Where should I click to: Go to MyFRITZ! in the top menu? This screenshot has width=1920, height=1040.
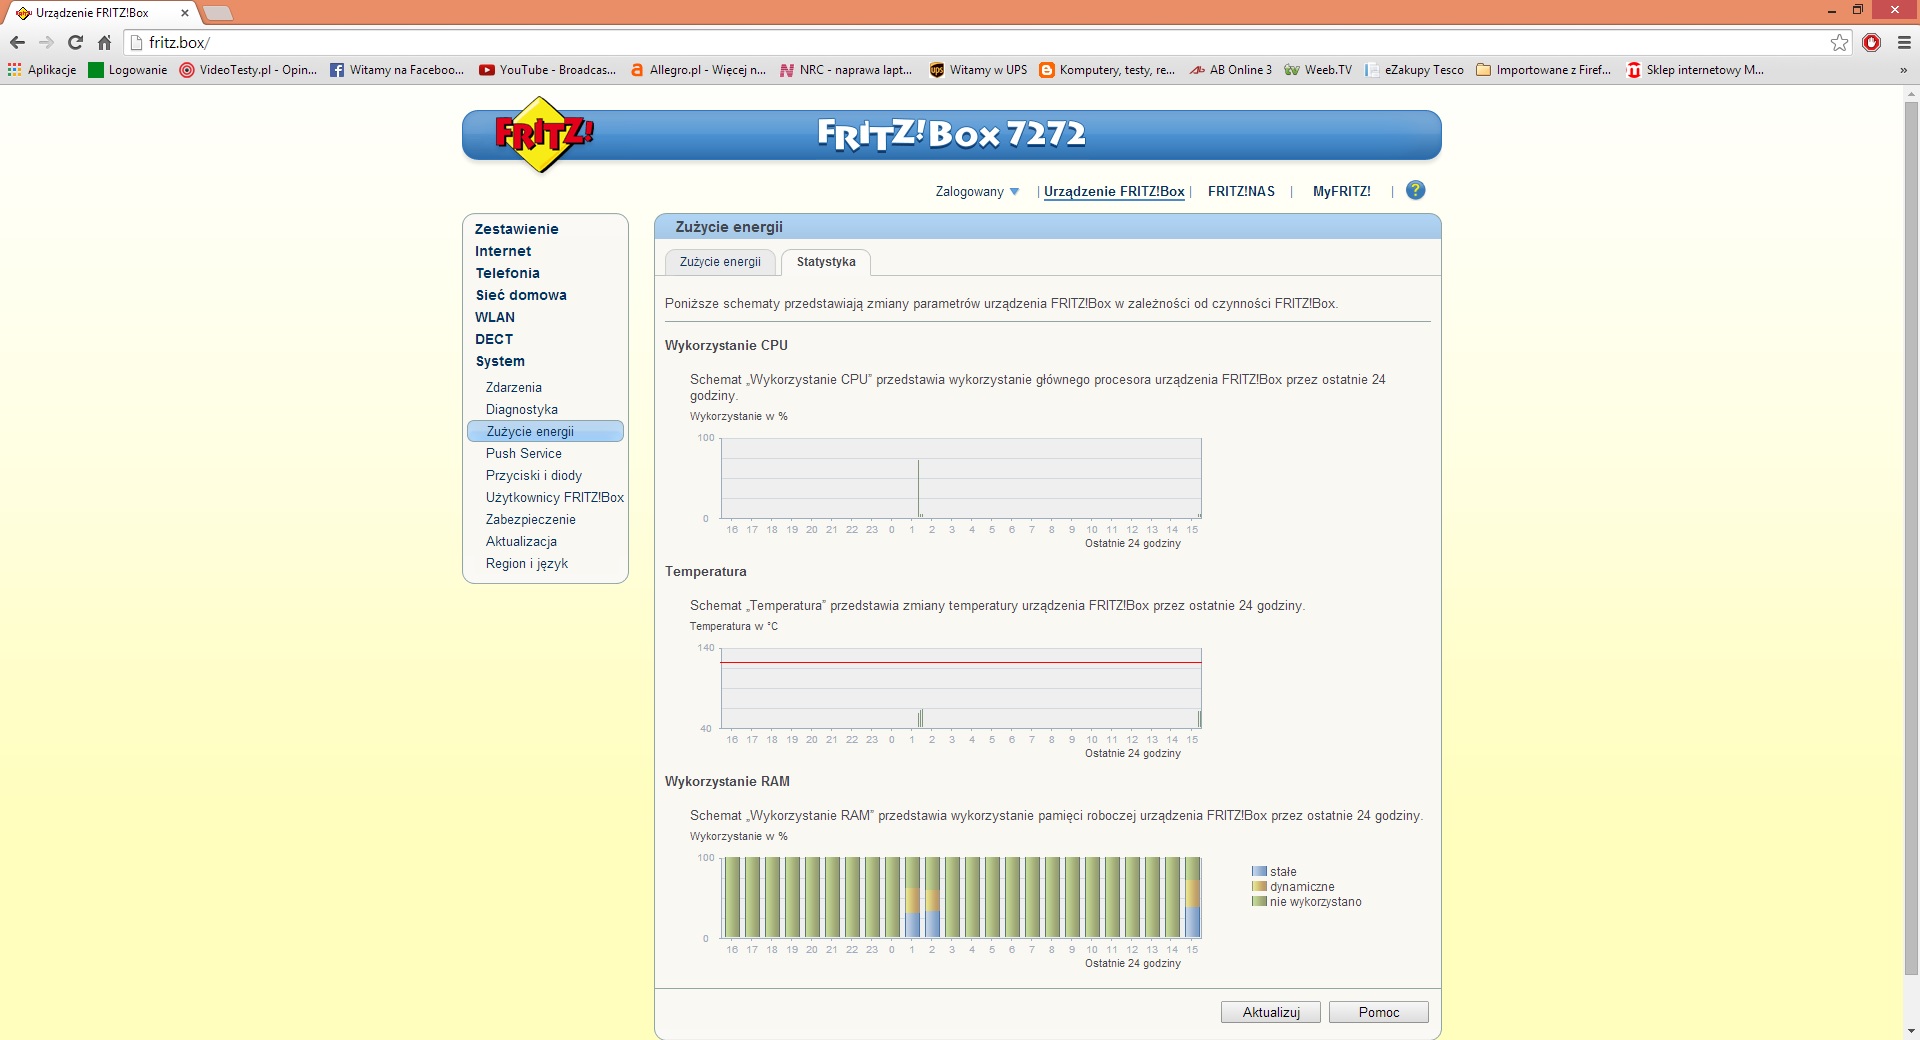1341,191
